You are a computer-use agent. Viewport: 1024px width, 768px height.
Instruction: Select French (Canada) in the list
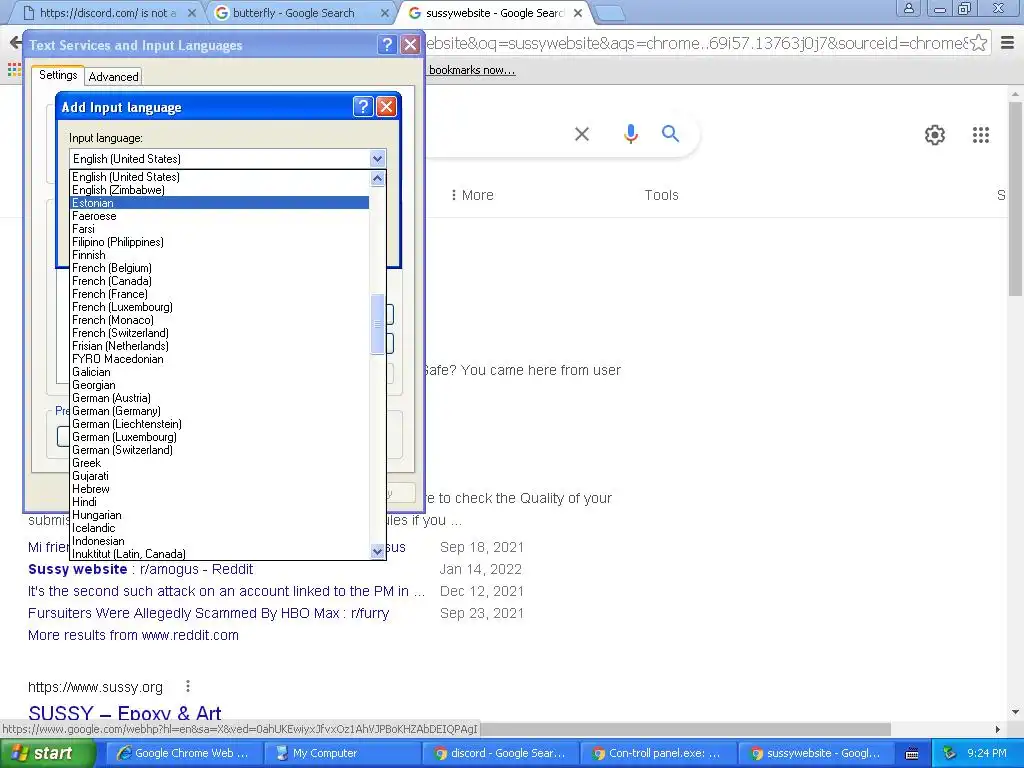pos(219,281)
